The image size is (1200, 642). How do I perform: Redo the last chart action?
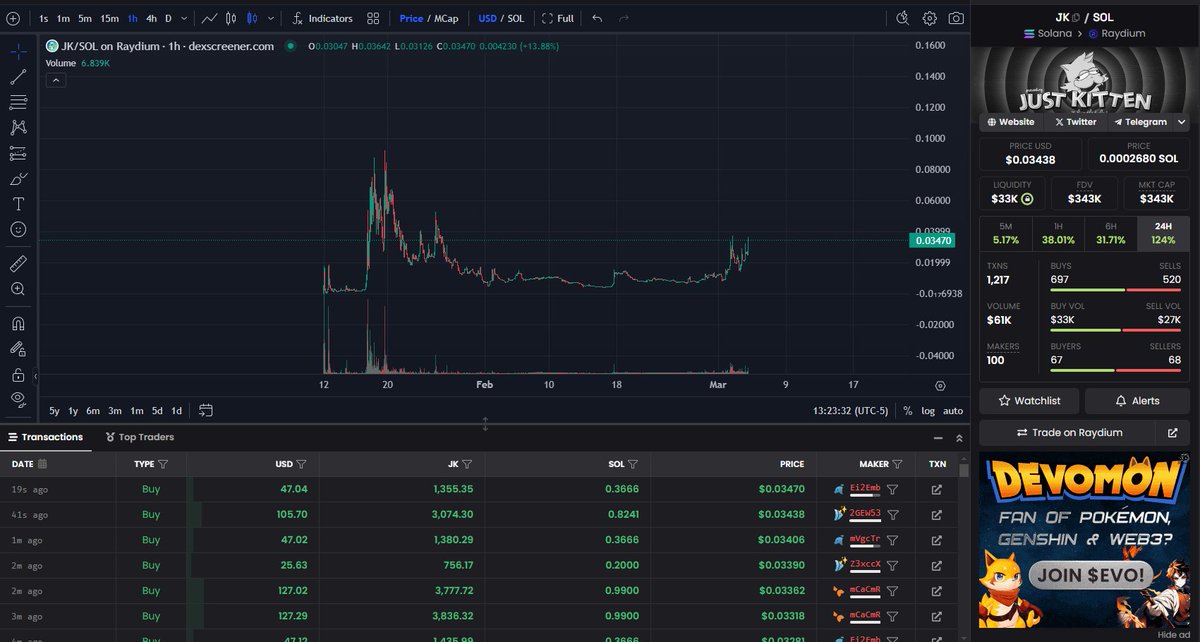click(x=624, y=18)
